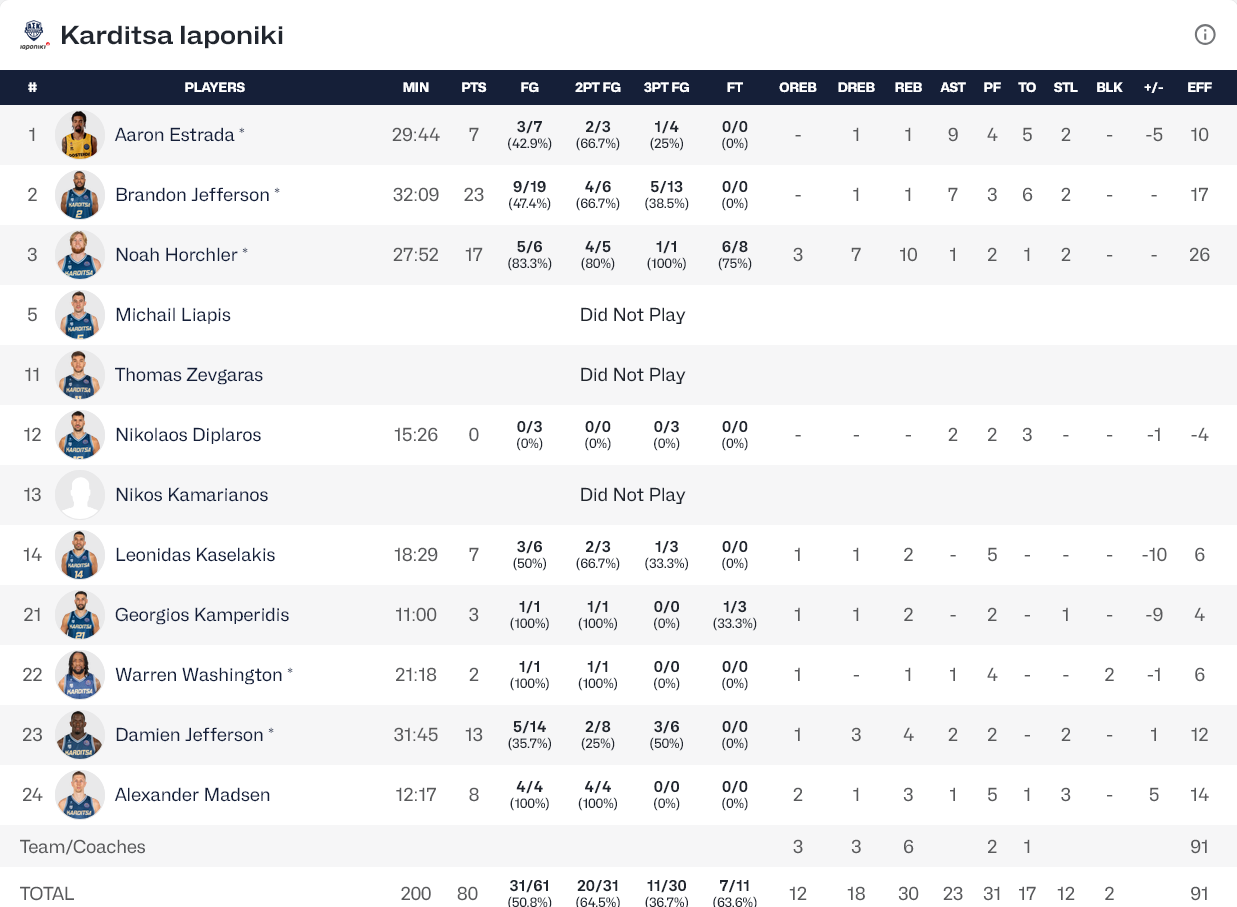Sort by the REB column header
This screenshot has width=1237, height=907.
[908, 87]
